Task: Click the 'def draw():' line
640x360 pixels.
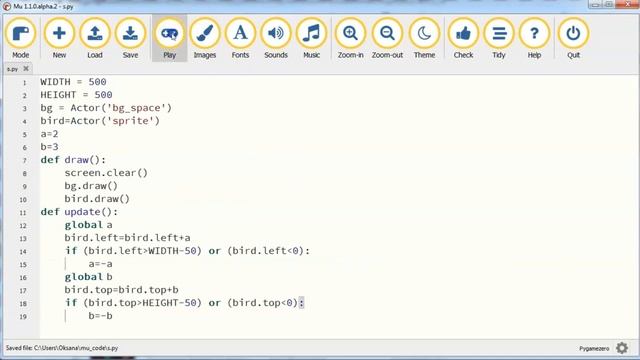Action: [73, 160]
